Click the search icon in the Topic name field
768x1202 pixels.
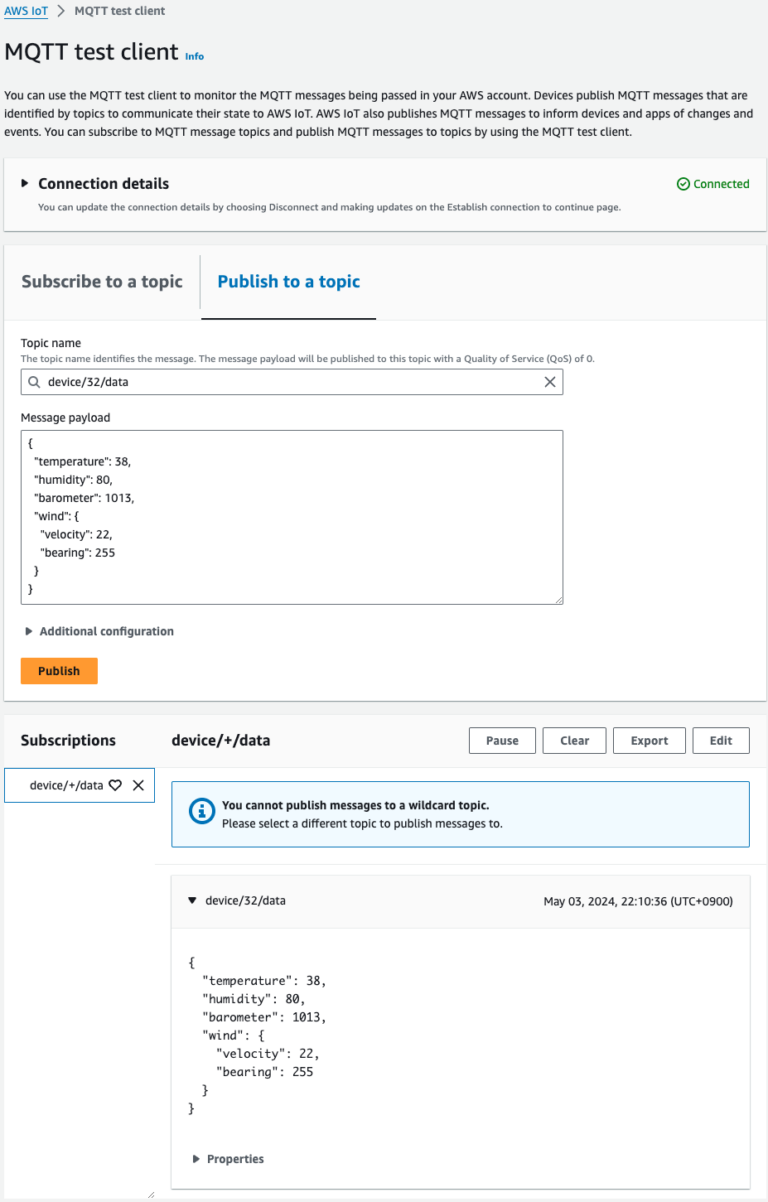[35, 382]
